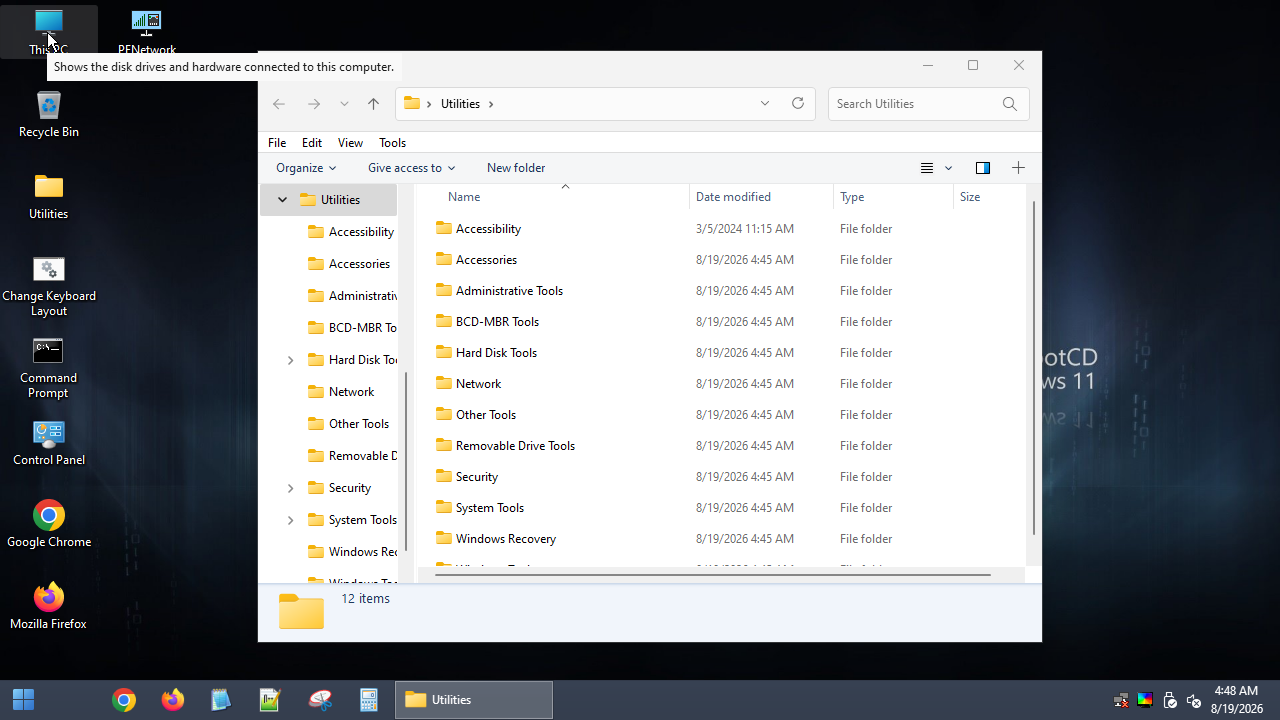Launch the Mozilla Firefox desktop icon
The width and height of the screenshot is (1280, 720).
(x=48, y=606)
